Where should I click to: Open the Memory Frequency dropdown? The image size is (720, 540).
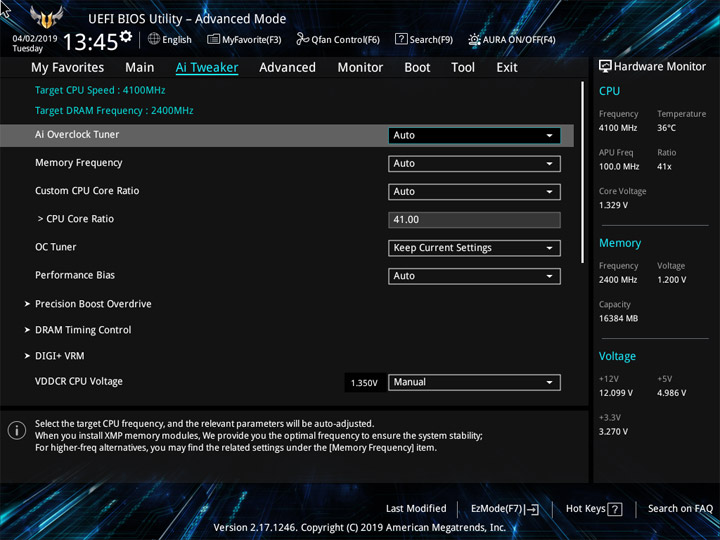(x=474, y=164)
